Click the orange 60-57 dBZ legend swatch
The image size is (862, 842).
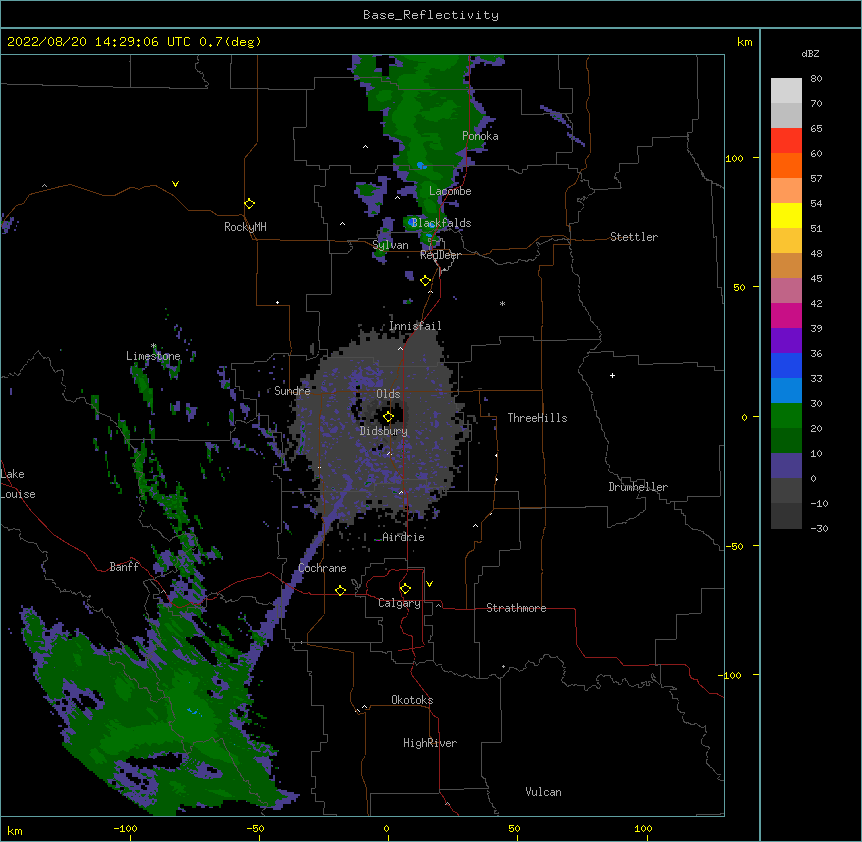[x=786, y=165]
